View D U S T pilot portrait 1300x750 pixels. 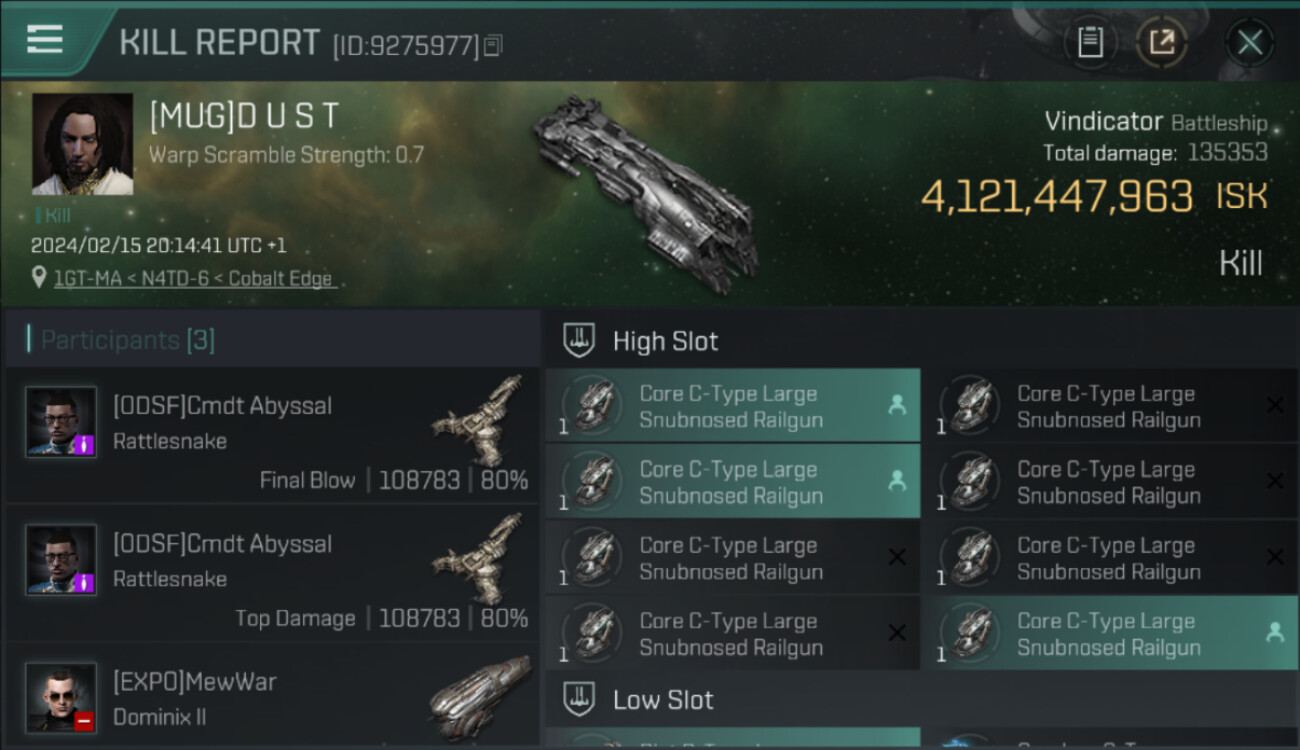pyautogui.click(x=82, y=144)
